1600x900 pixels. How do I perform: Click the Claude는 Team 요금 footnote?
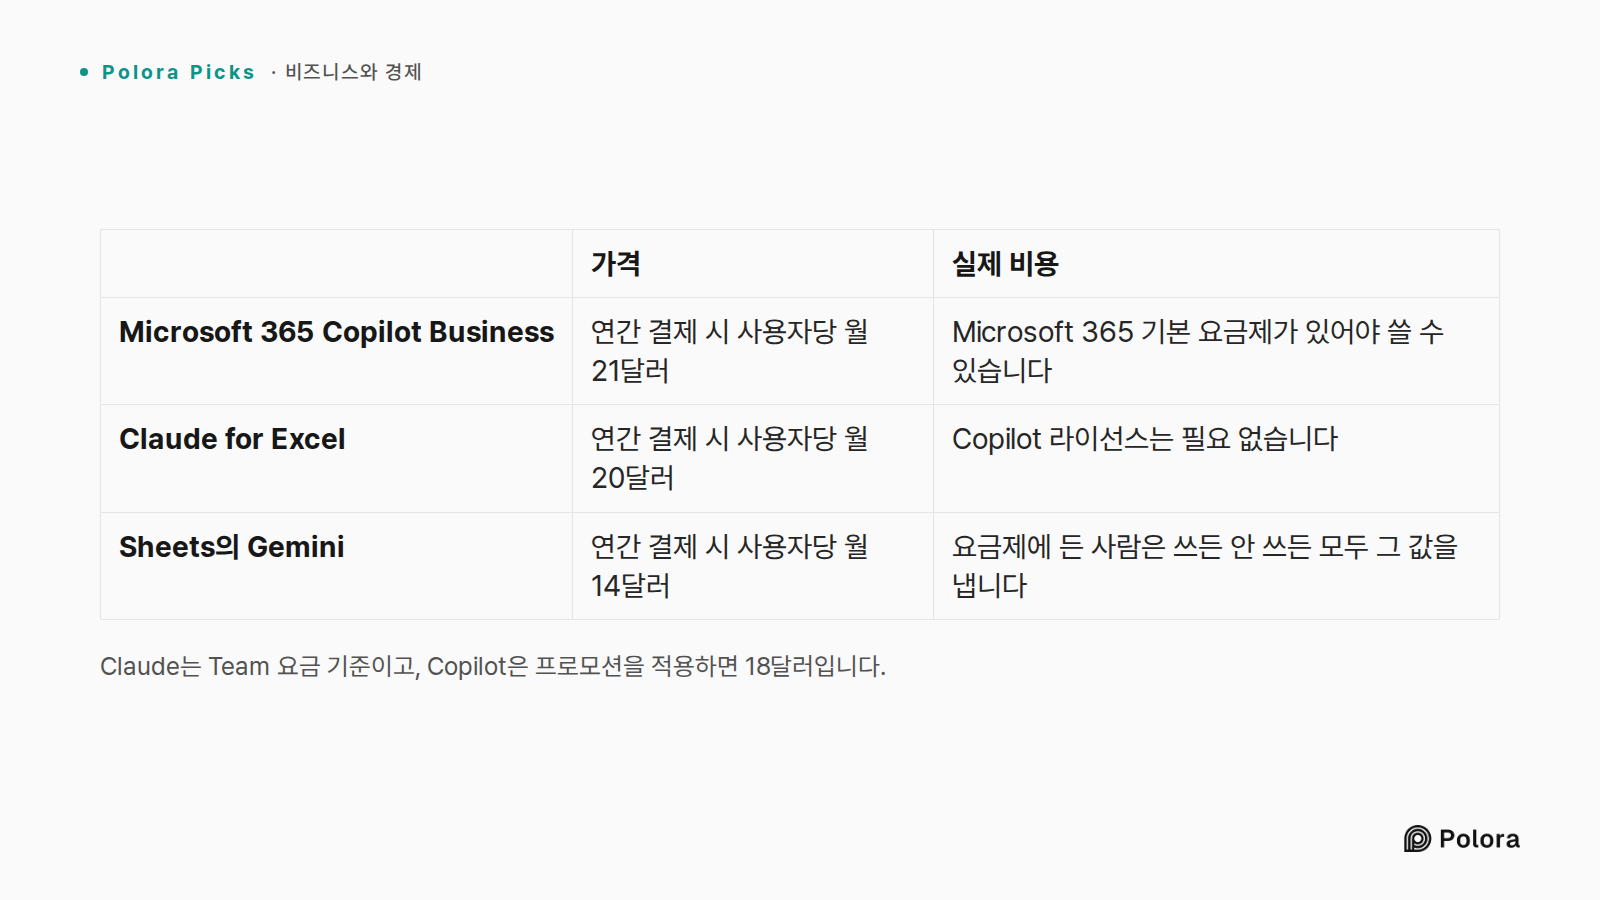click(x=493, y=666)
